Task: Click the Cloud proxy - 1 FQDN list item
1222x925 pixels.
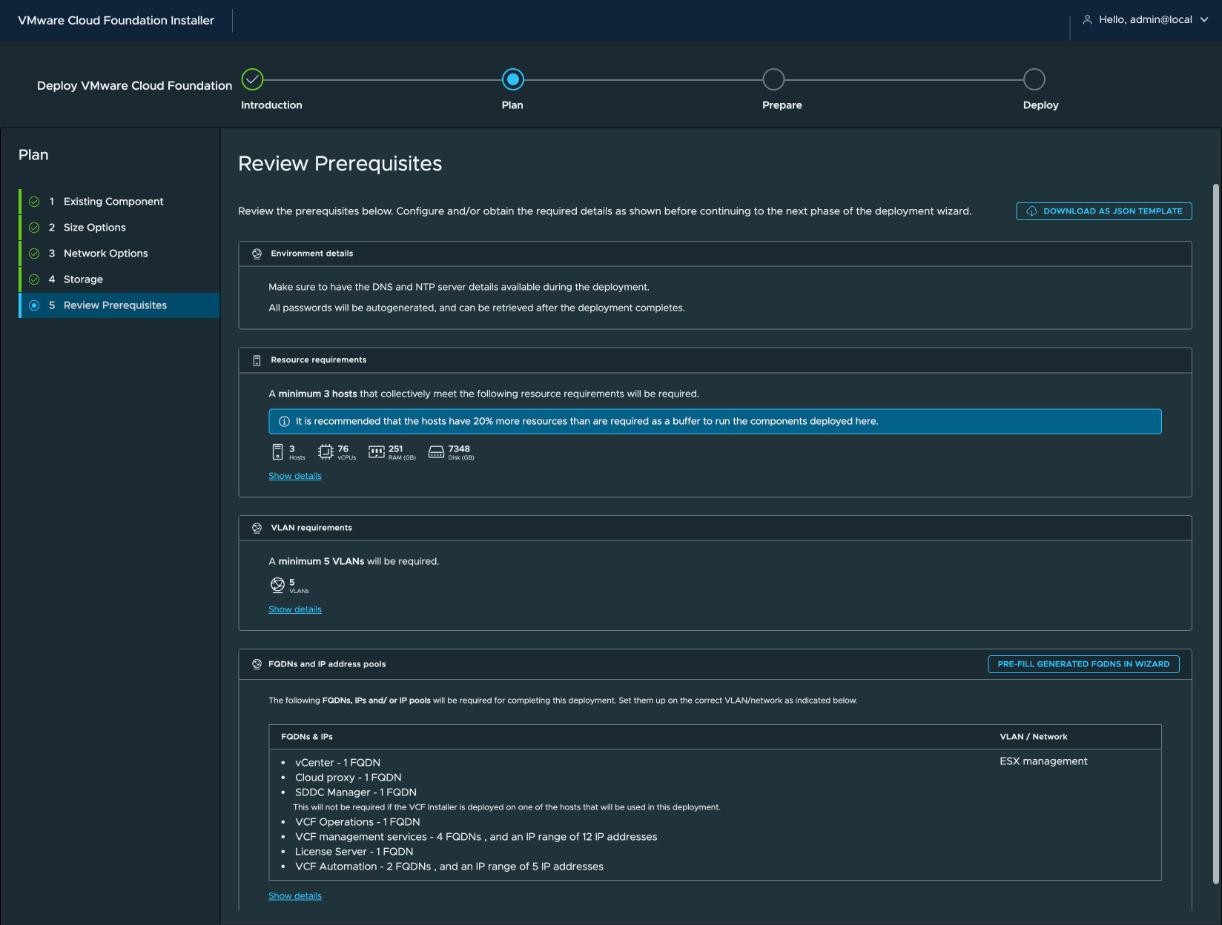Action: 348,778
